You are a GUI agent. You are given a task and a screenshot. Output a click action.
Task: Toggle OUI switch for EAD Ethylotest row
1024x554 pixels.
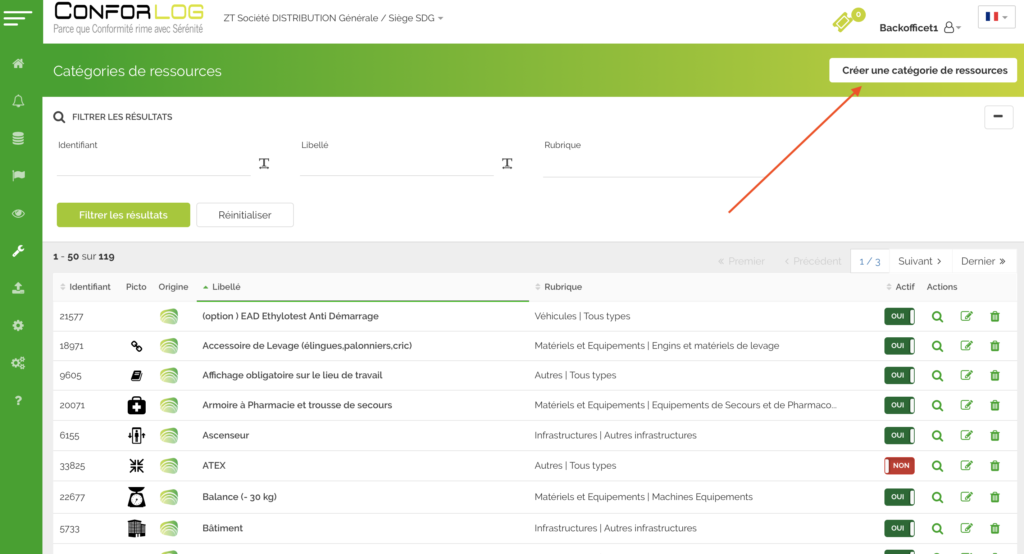[899, 316]
